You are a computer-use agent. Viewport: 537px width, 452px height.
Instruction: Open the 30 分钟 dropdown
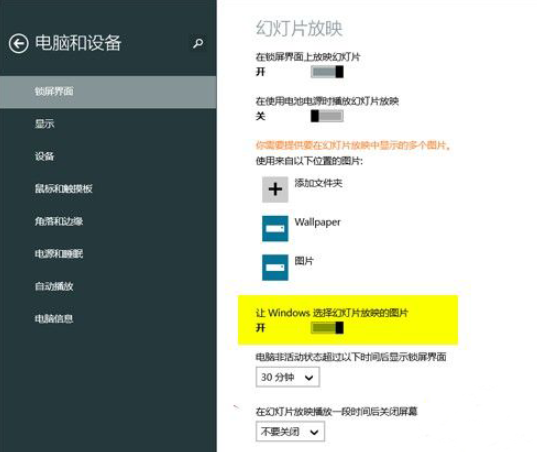pyautogui.click(x=288, y=377)
